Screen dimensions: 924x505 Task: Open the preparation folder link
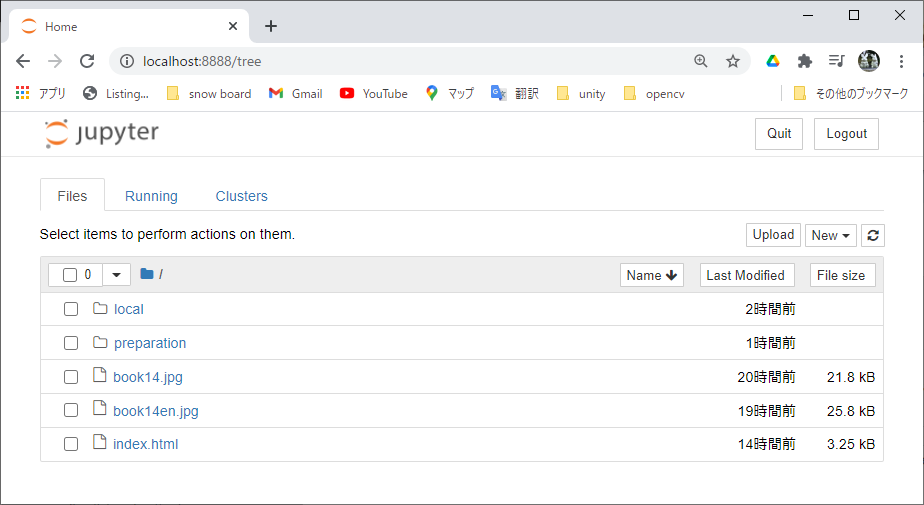(150, 343)
